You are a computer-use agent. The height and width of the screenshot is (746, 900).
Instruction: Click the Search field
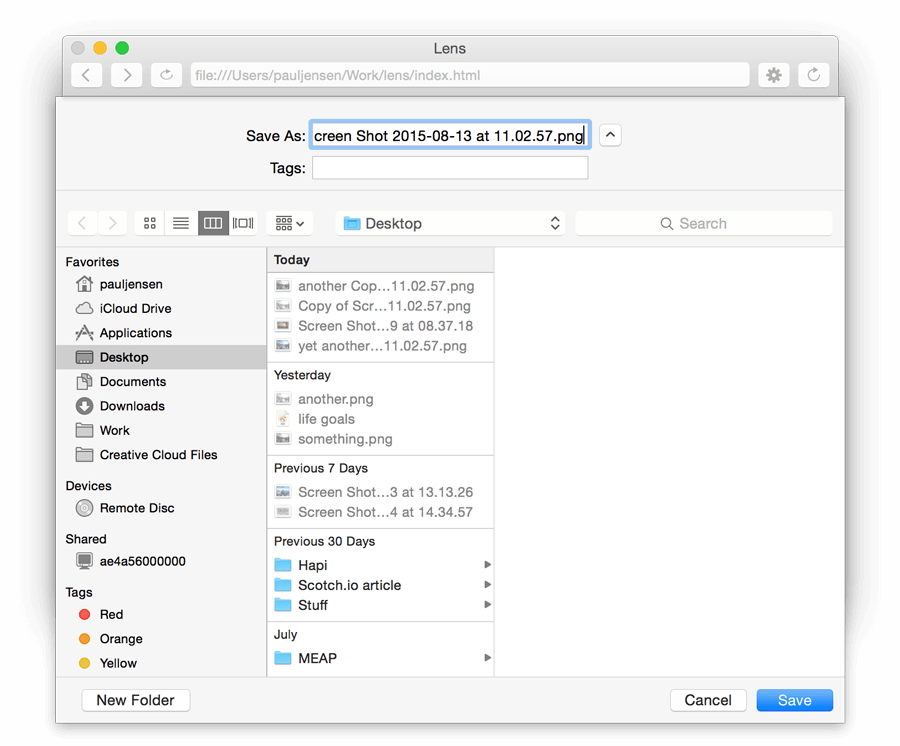(704, 223)
